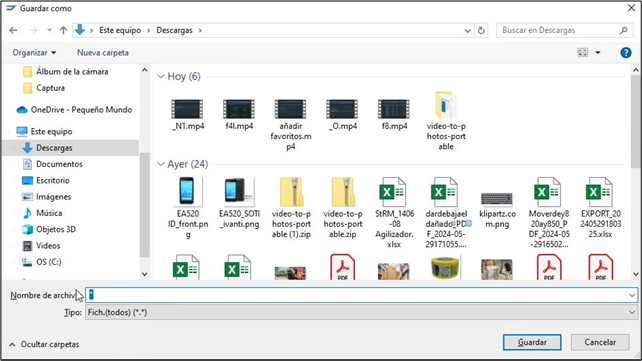Select _O.mp4 video file

pos(342,115)
